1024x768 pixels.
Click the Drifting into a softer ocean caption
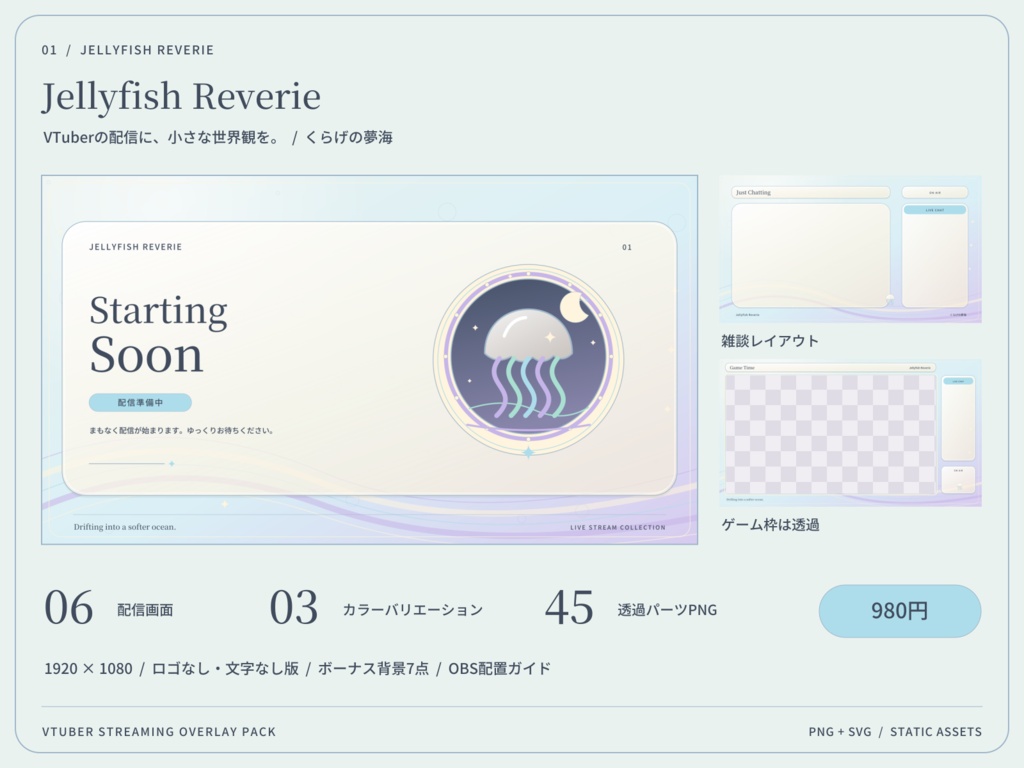point(125,527)
